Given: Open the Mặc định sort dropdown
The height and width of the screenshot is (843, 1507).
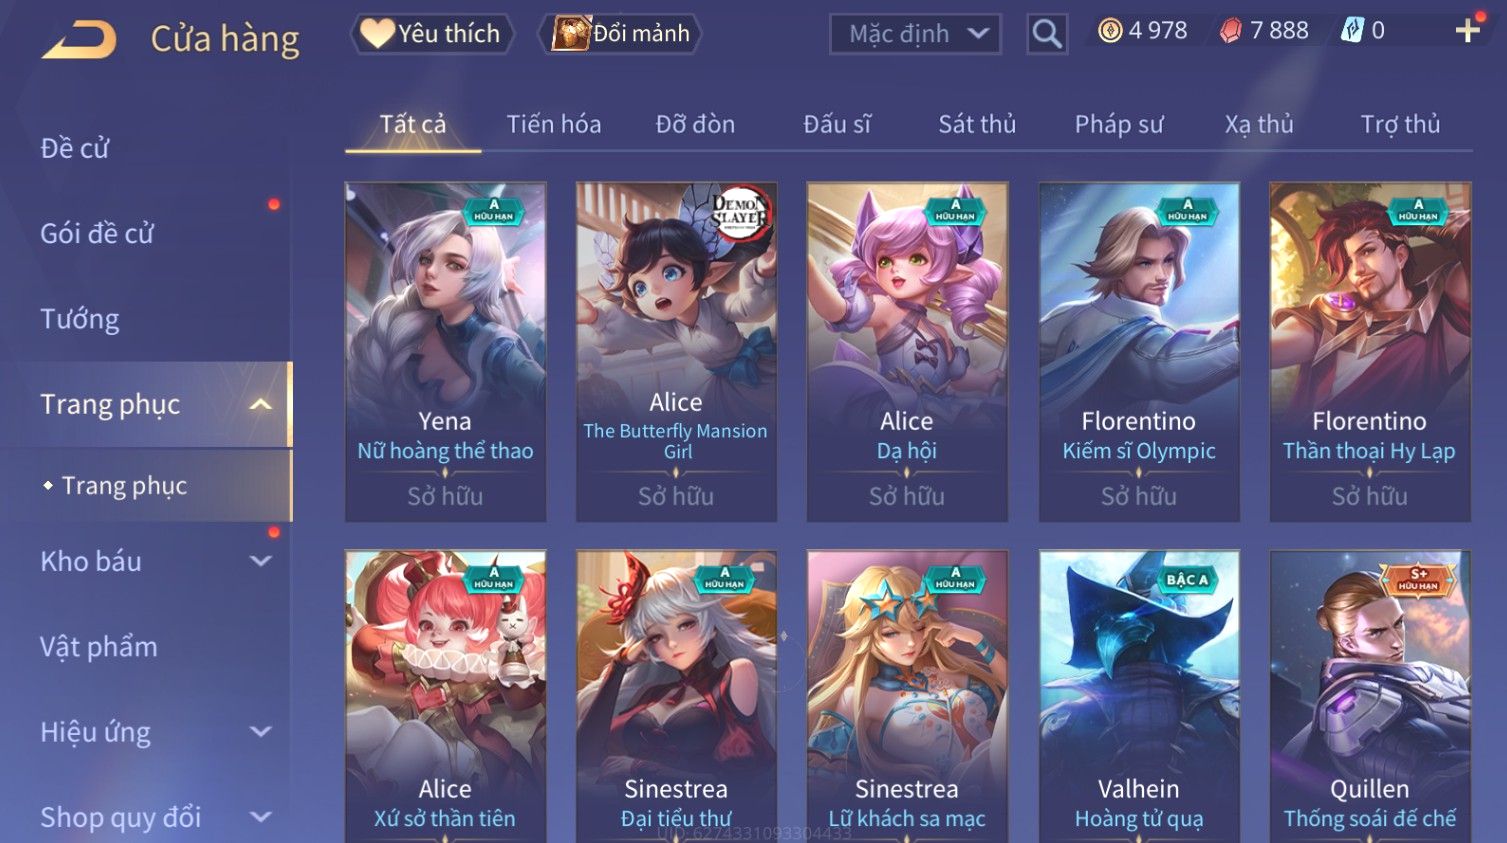Looking at the screenshot, I should (915, 34).
